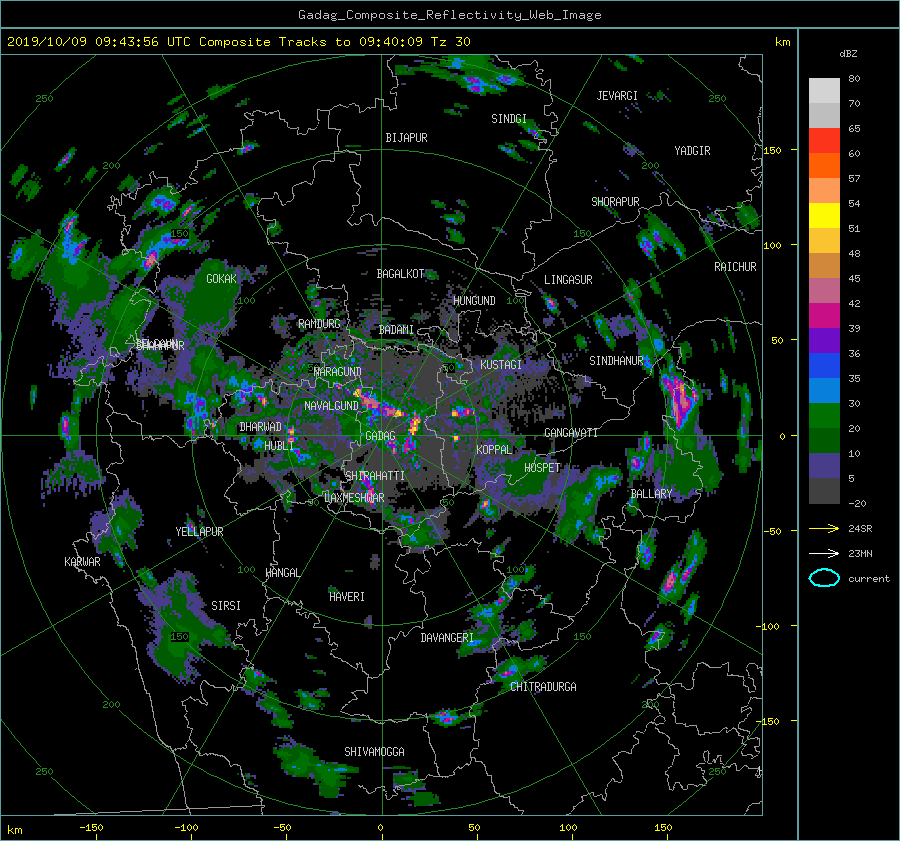The height and width of the screenshot is (841, 900).
Task: Click the white 23MN arrow legend icon
Action: [824, 553]
